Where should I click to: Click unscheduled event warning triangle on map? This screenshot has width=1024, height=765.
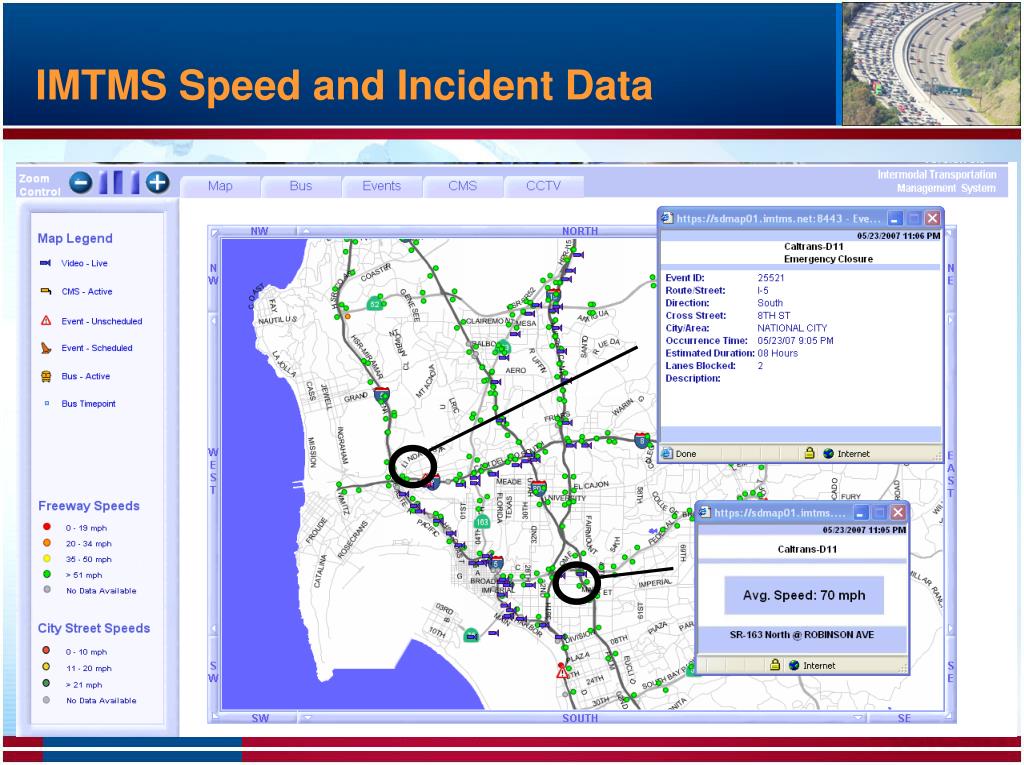click(562, 672)
